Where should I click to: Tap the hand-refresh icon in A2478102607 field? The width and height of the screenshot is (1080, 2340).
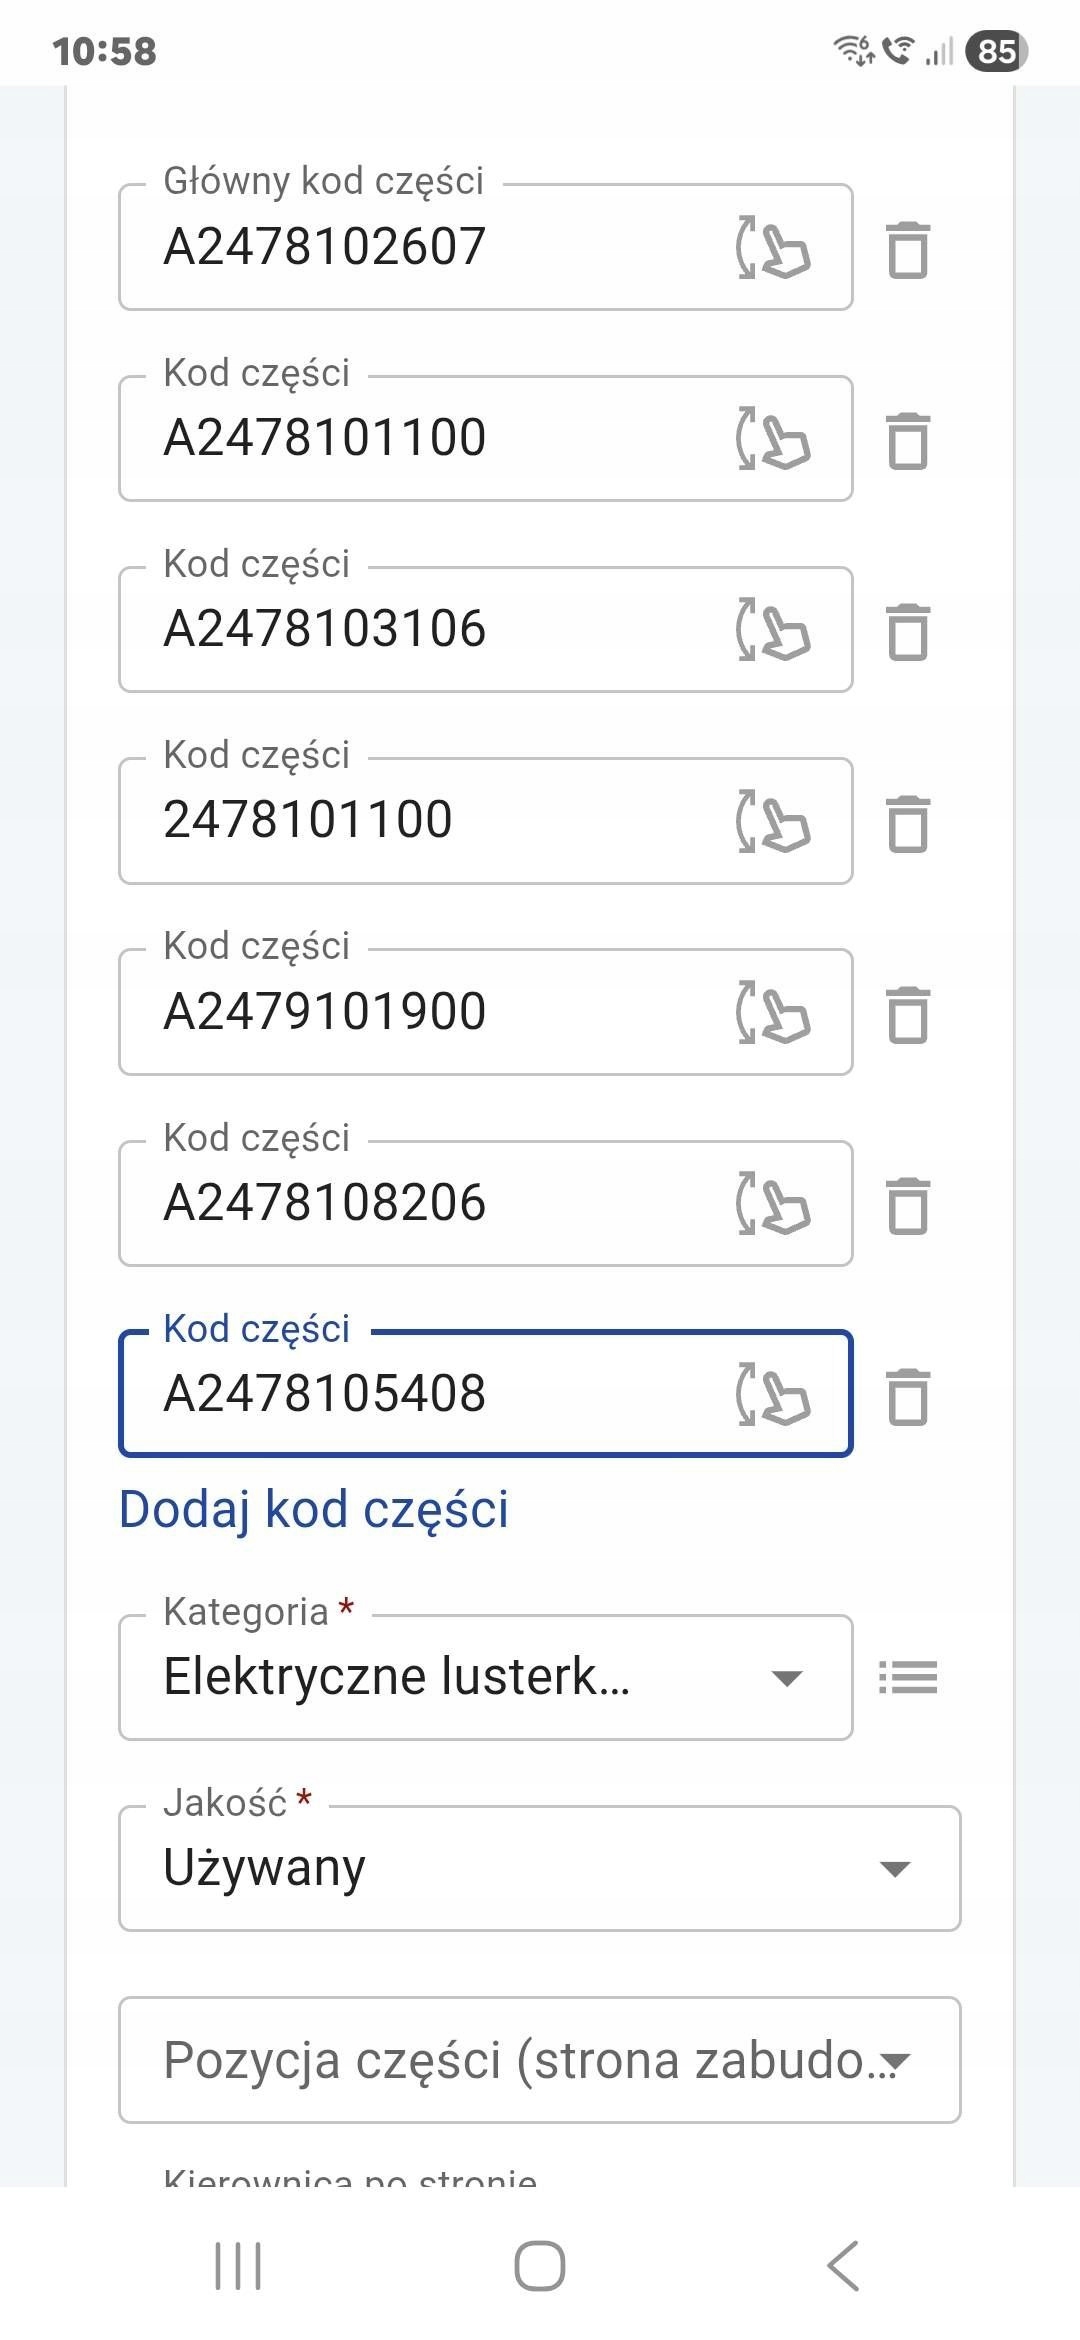coord(773,247)
